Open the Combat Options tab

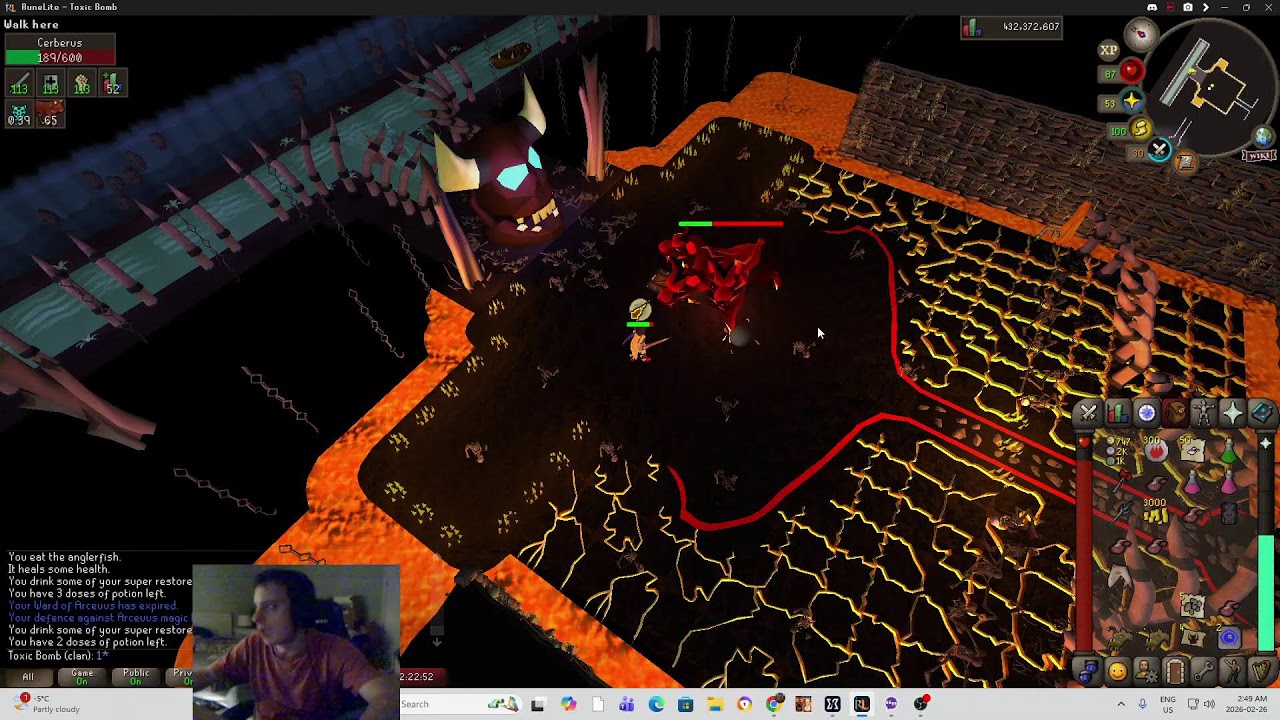(x=1088, y=413)
